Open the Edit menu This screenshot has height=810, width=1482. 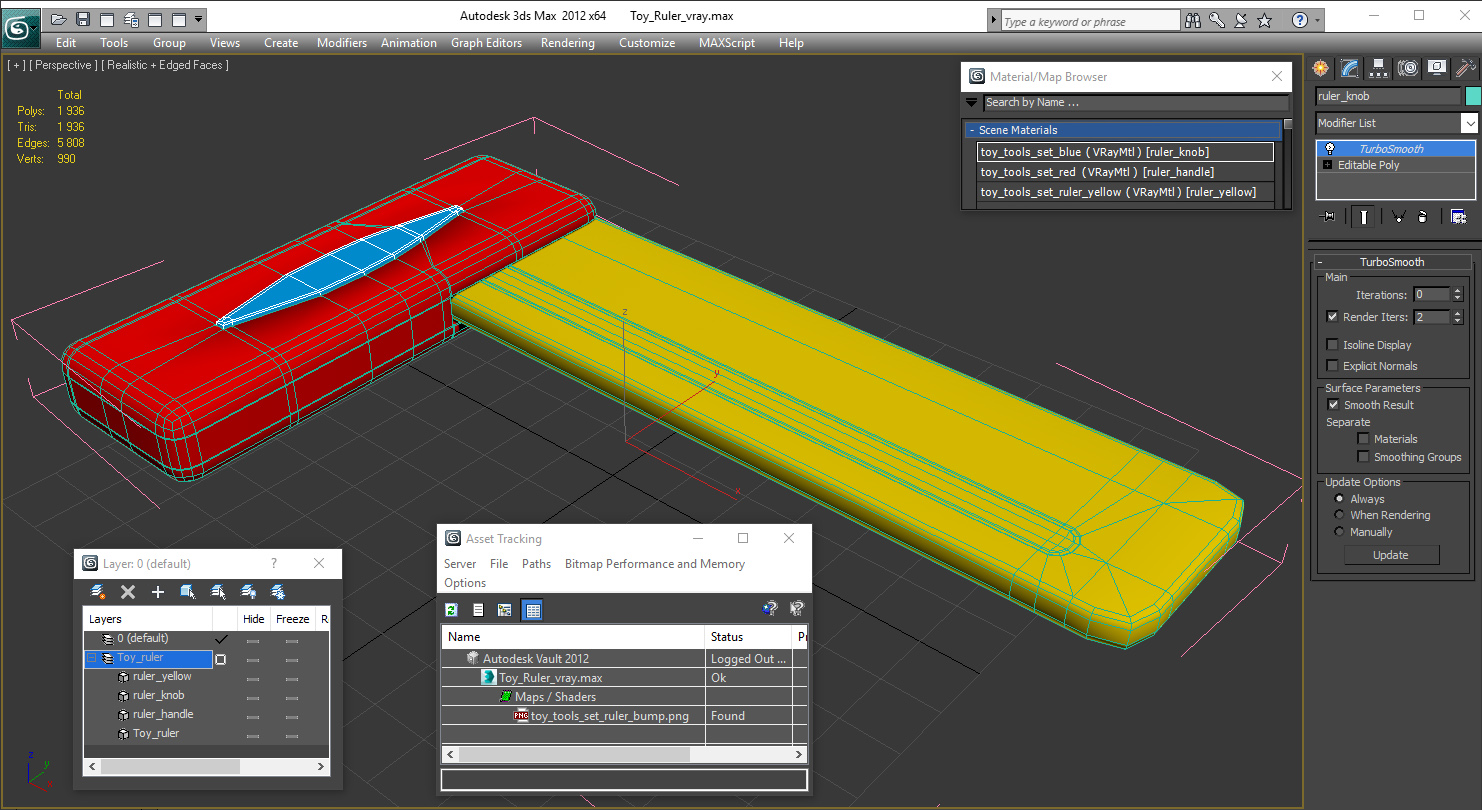point(66,43)
